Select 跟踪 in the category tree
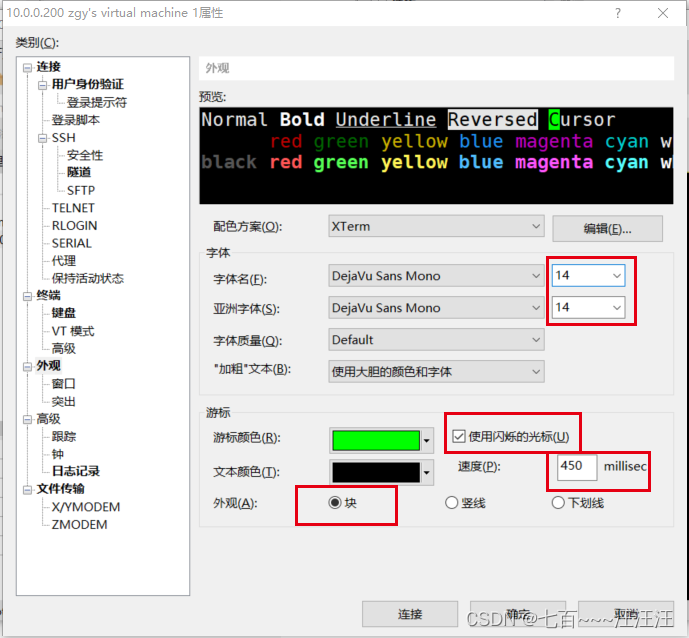689x638 pixels. pos(64,436)
